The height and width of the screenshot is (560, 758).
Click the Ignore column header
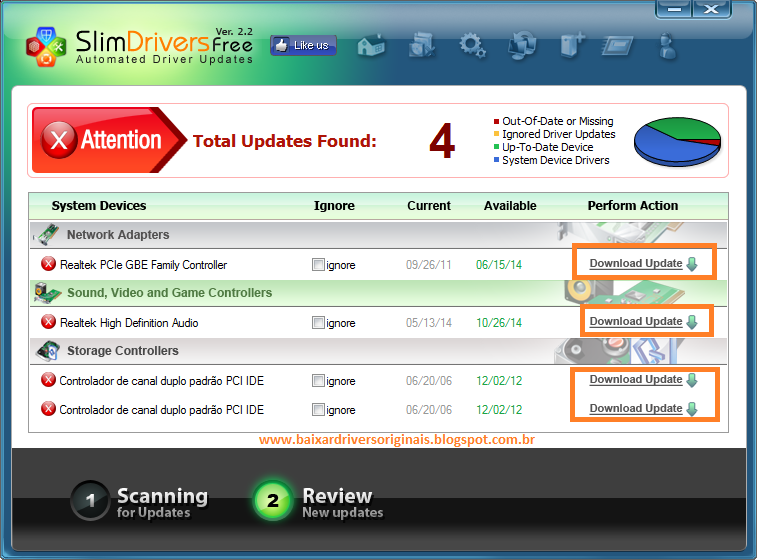(334, 206)
